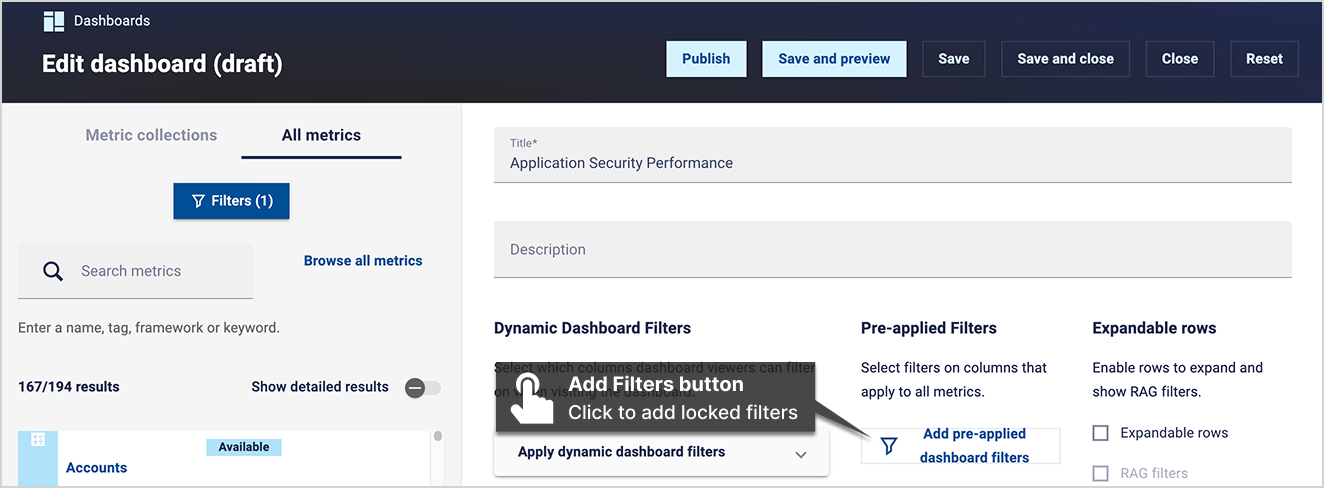The width and height of the screenshot is (1324, 488).
Task: Click the Close button in header
Action: pyautogui.click(x=1180, y=59)
